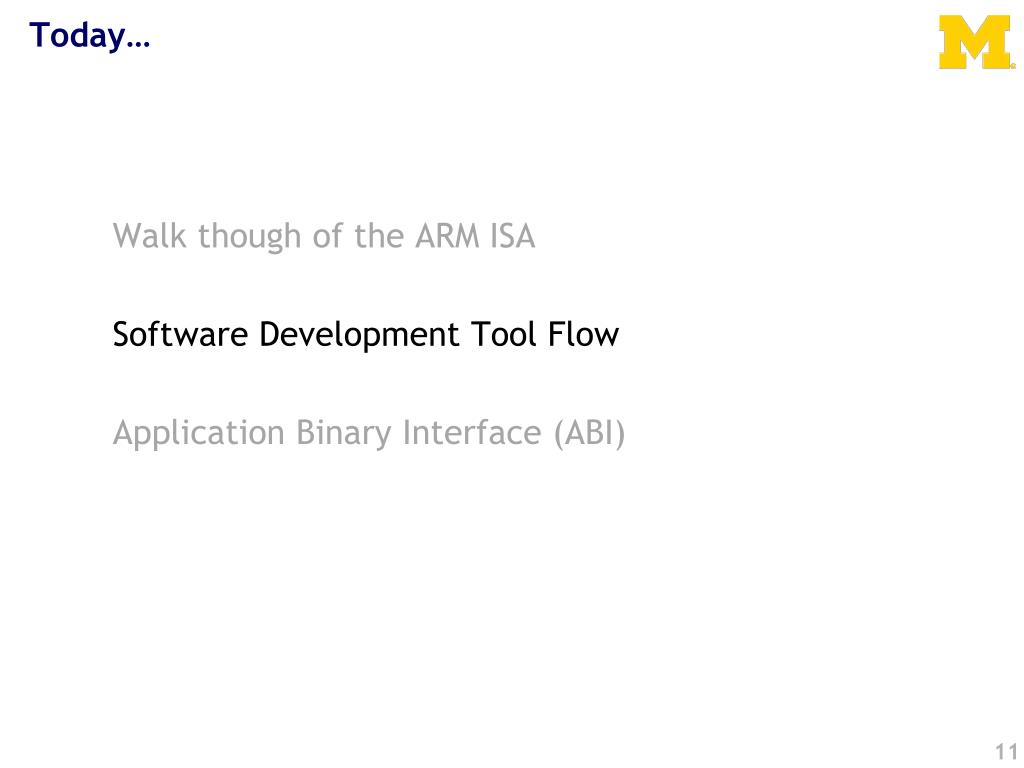
Task: Select the "Application Binary Interface (ABI)" line
Action: pyautogui.click(x=369, y=433)
